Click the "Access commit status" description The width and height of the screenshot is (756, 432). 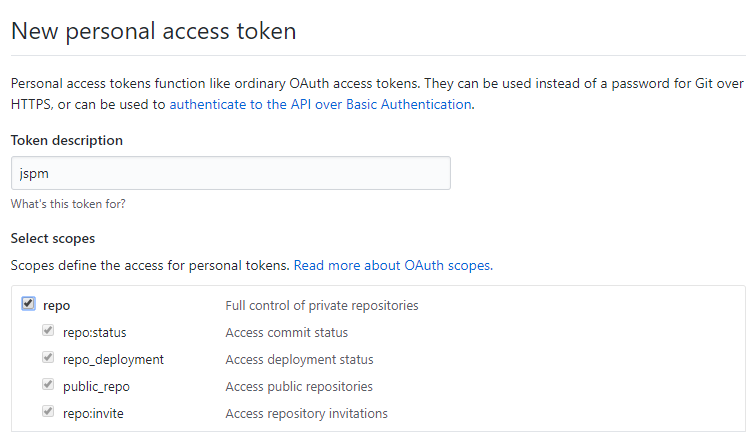pos(287,333)
